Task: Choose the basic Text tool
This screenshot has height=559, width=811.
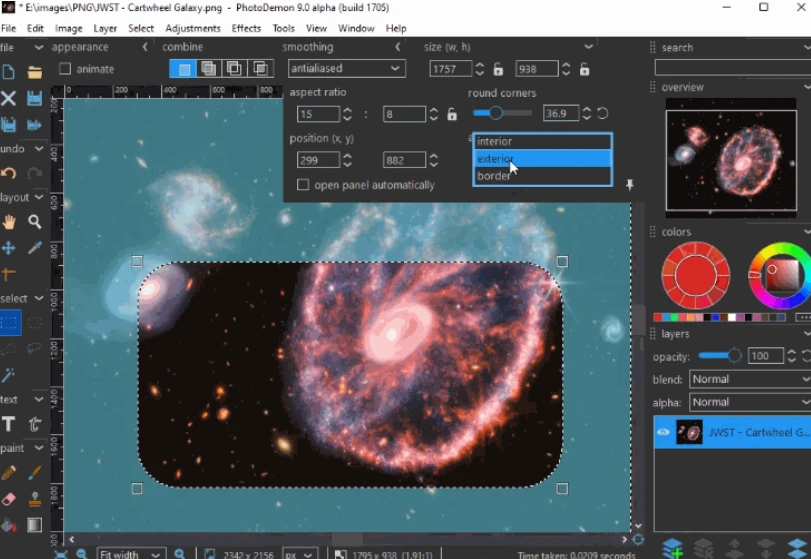Action: 9,424
